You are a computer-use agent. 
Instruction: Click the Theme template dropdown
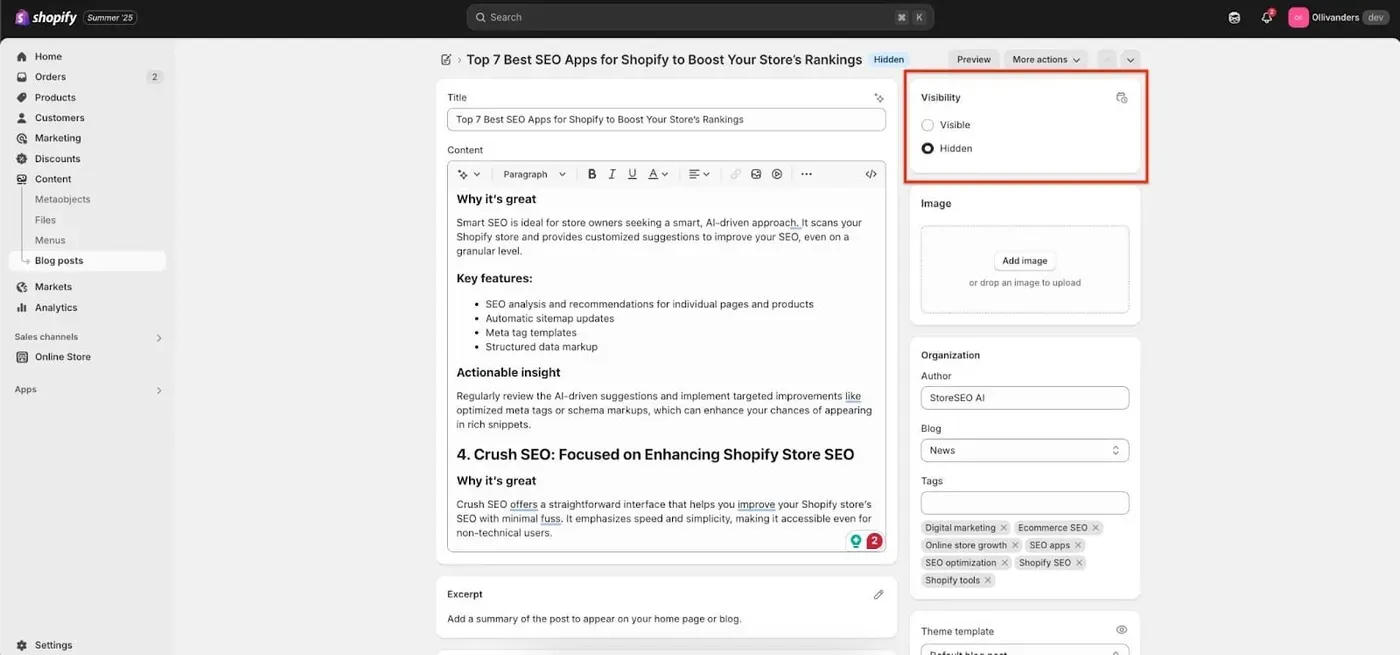[1025, 649]
